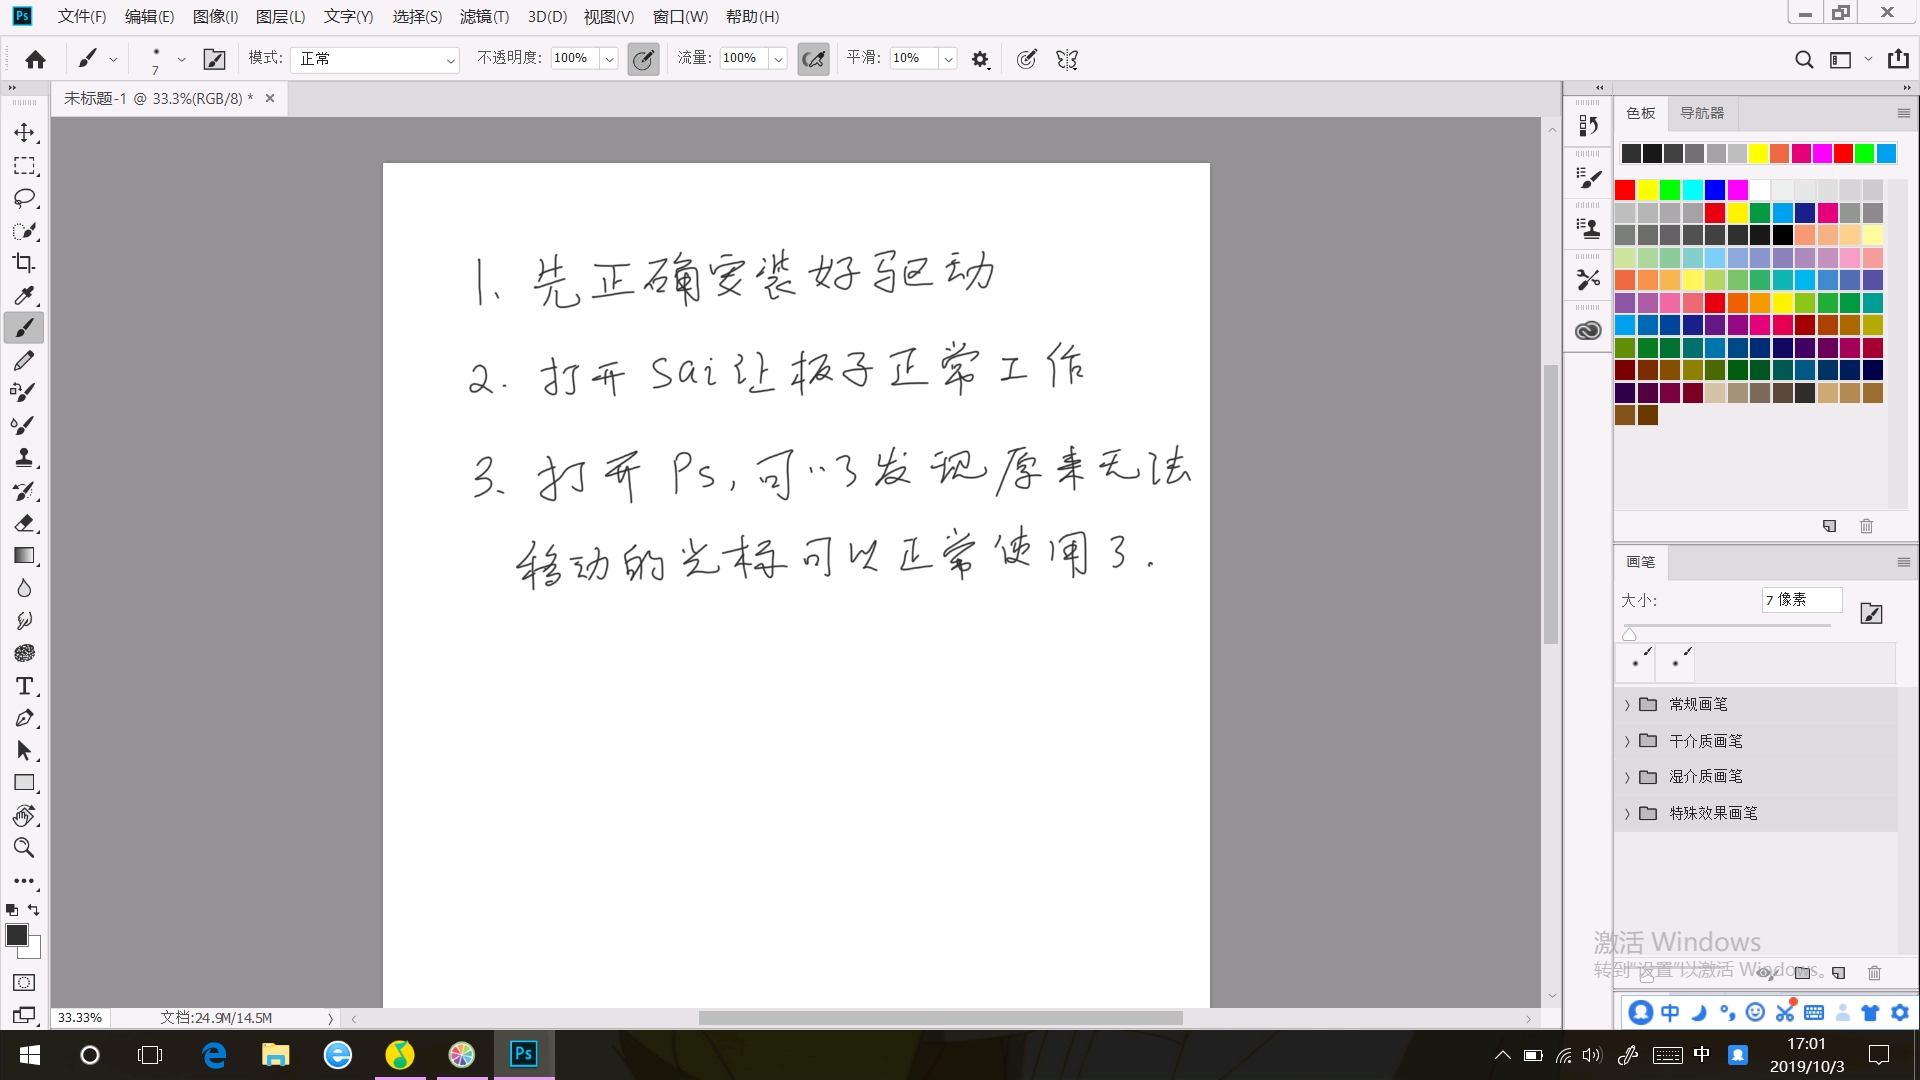Select the Eyedropper tool
Screen dimensions: 1920x1080
[24, 295]
